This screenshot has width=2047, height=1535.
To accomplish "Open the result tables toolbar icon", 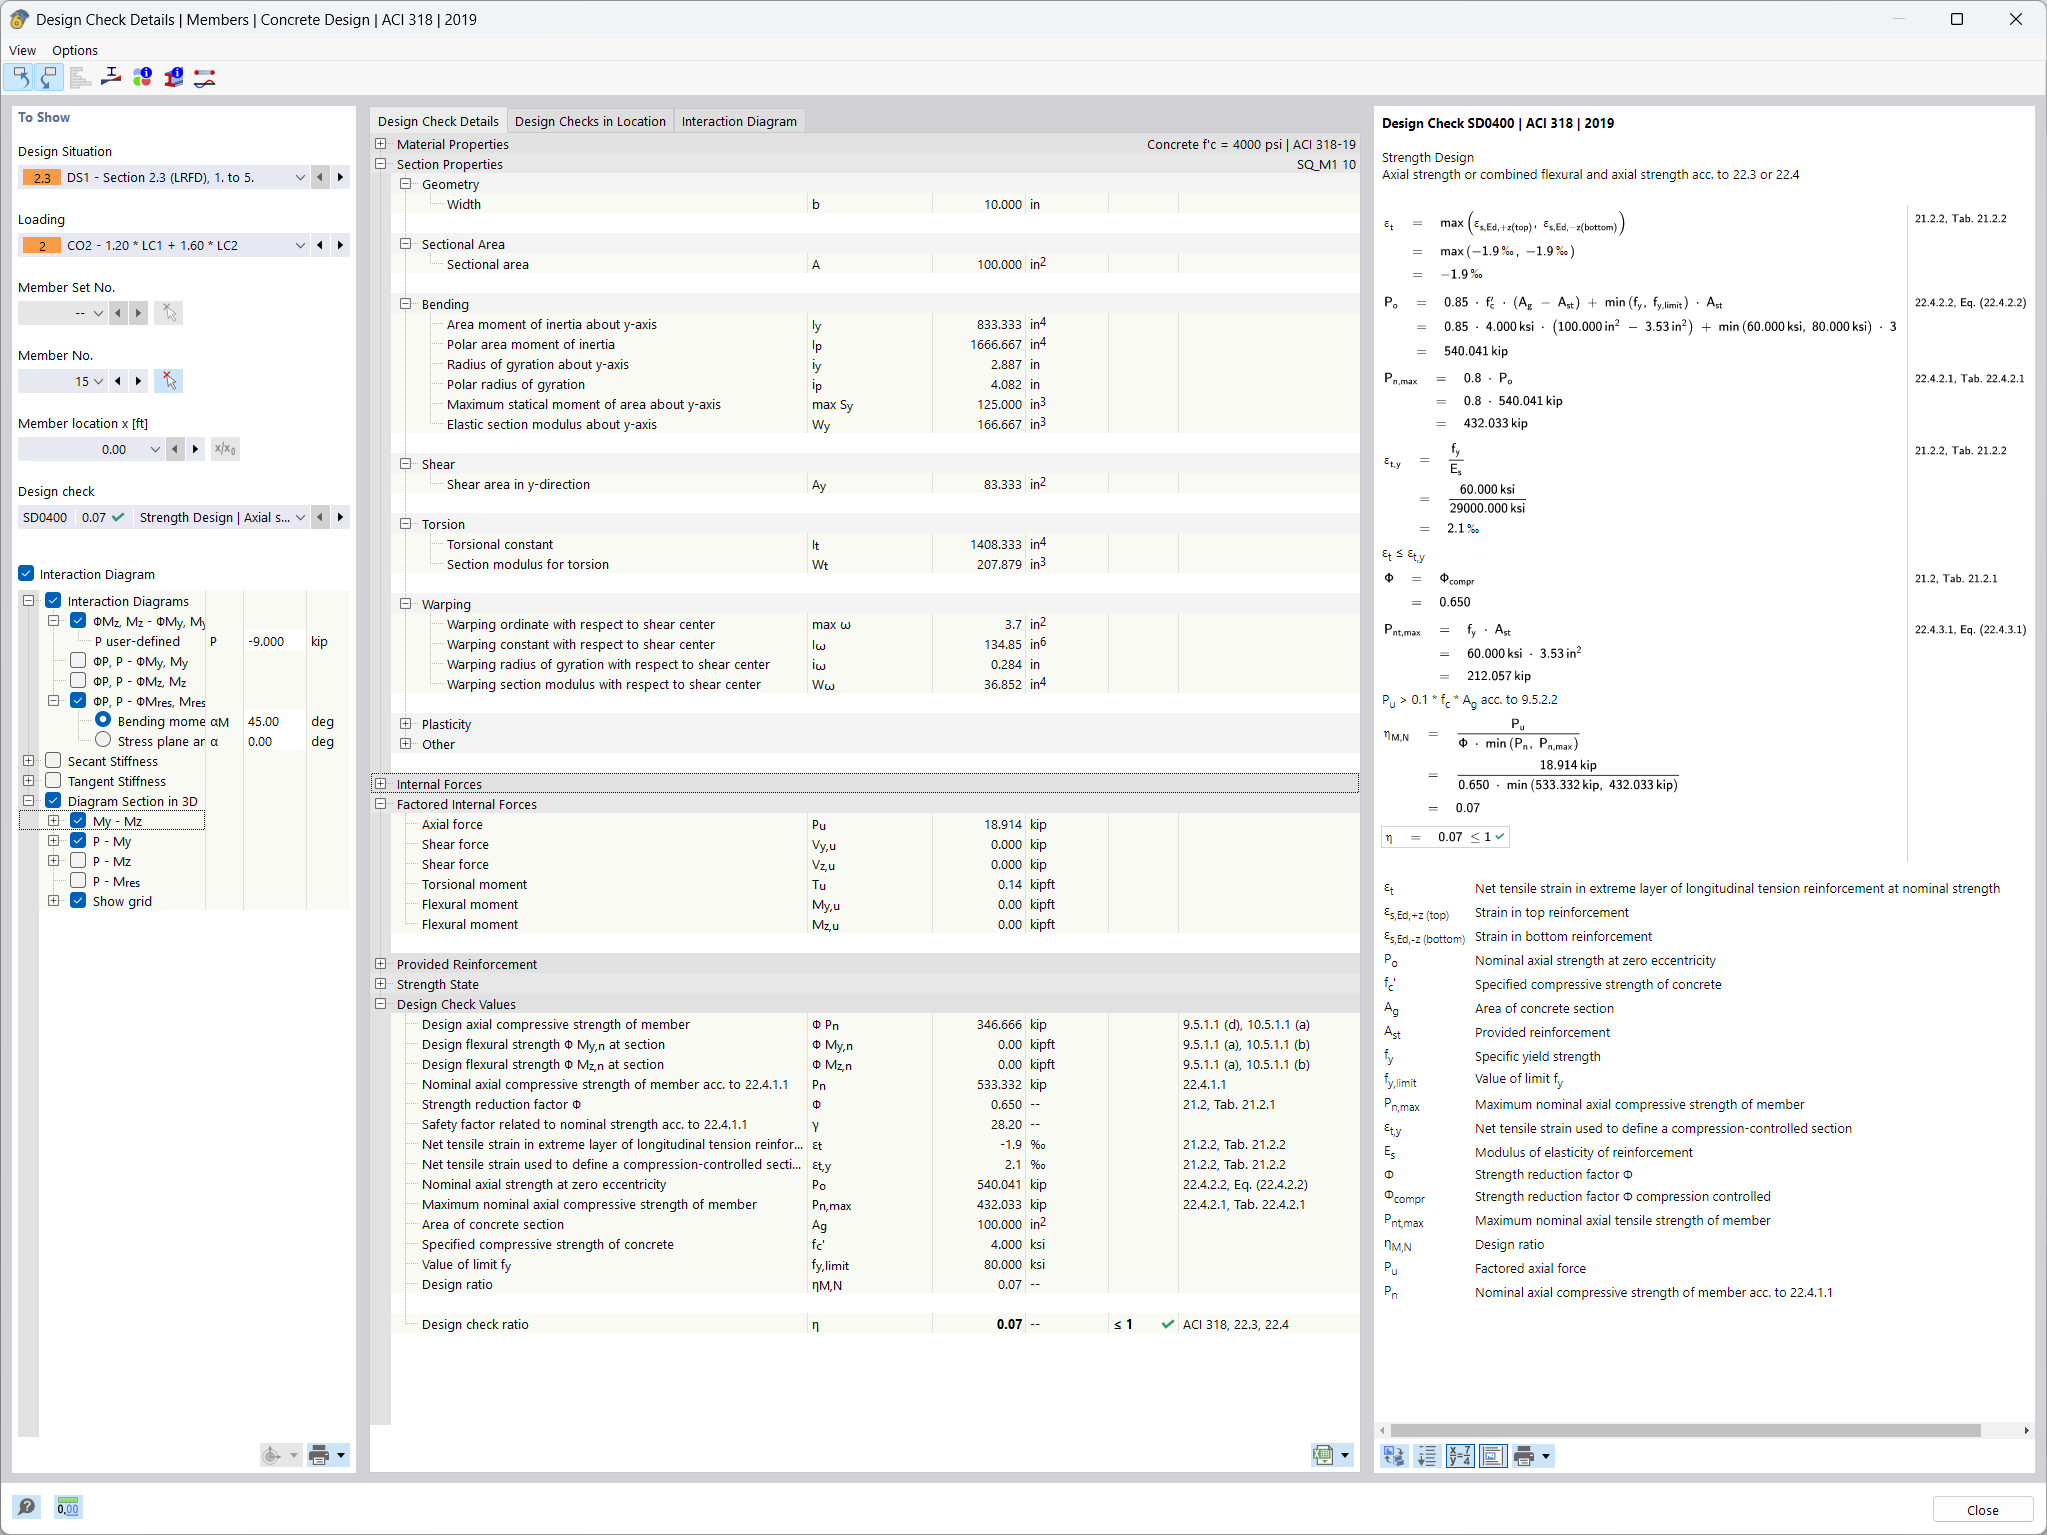I will [x=80, y=77].
